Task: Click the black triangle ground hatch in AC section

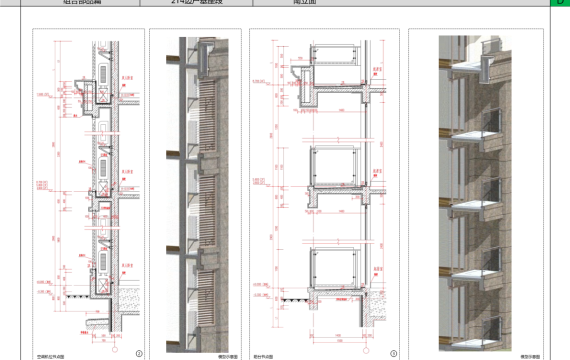Action: tap(77, 297)
